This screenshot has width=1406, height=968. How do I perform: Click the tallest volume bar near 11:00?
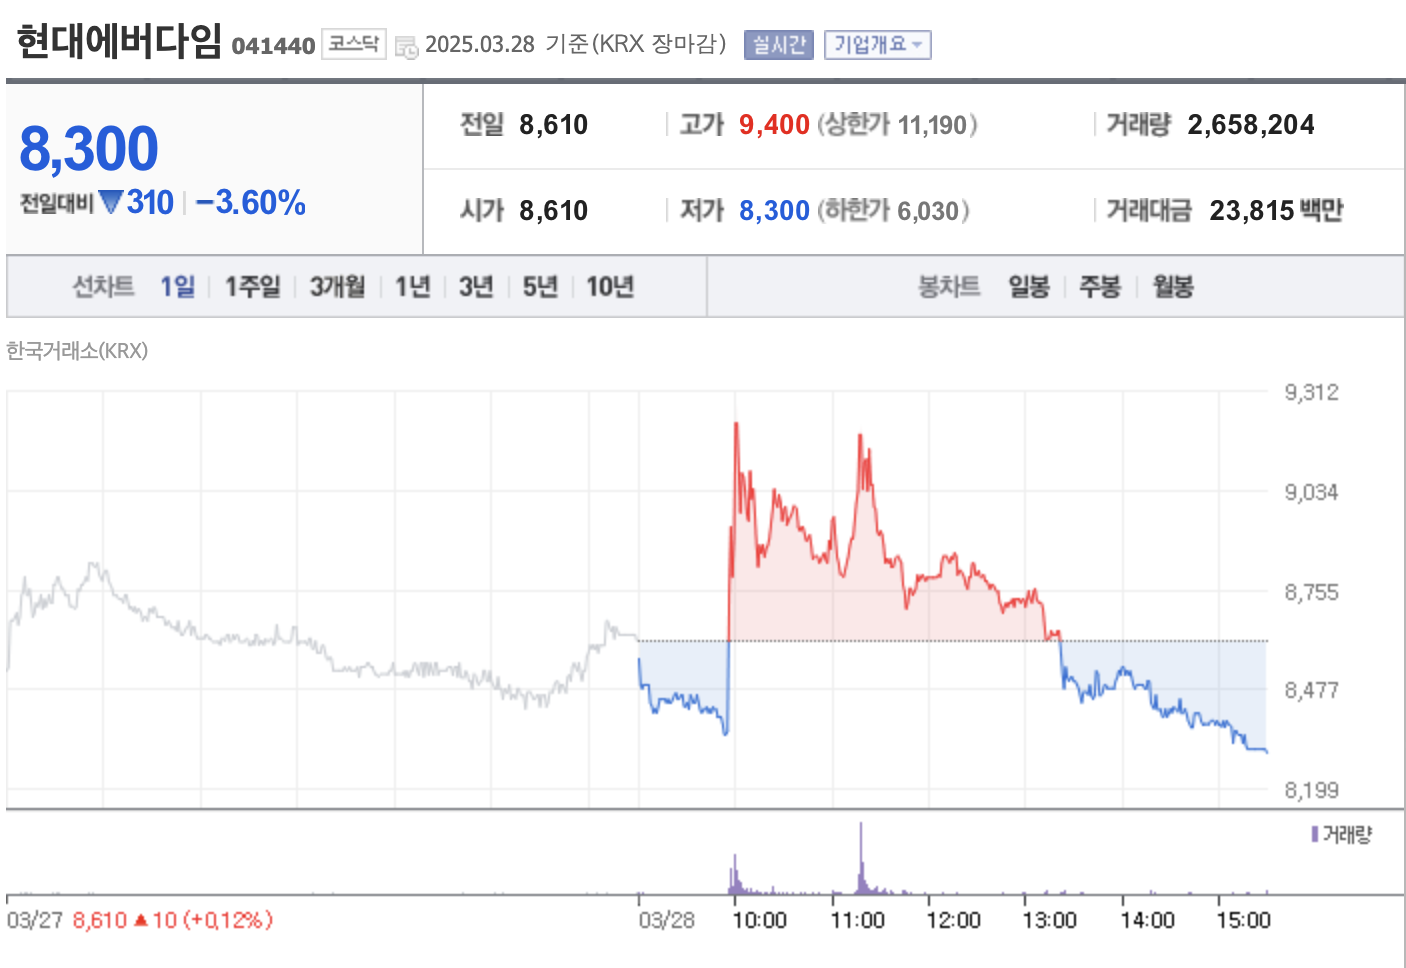[x=861, y=858]
